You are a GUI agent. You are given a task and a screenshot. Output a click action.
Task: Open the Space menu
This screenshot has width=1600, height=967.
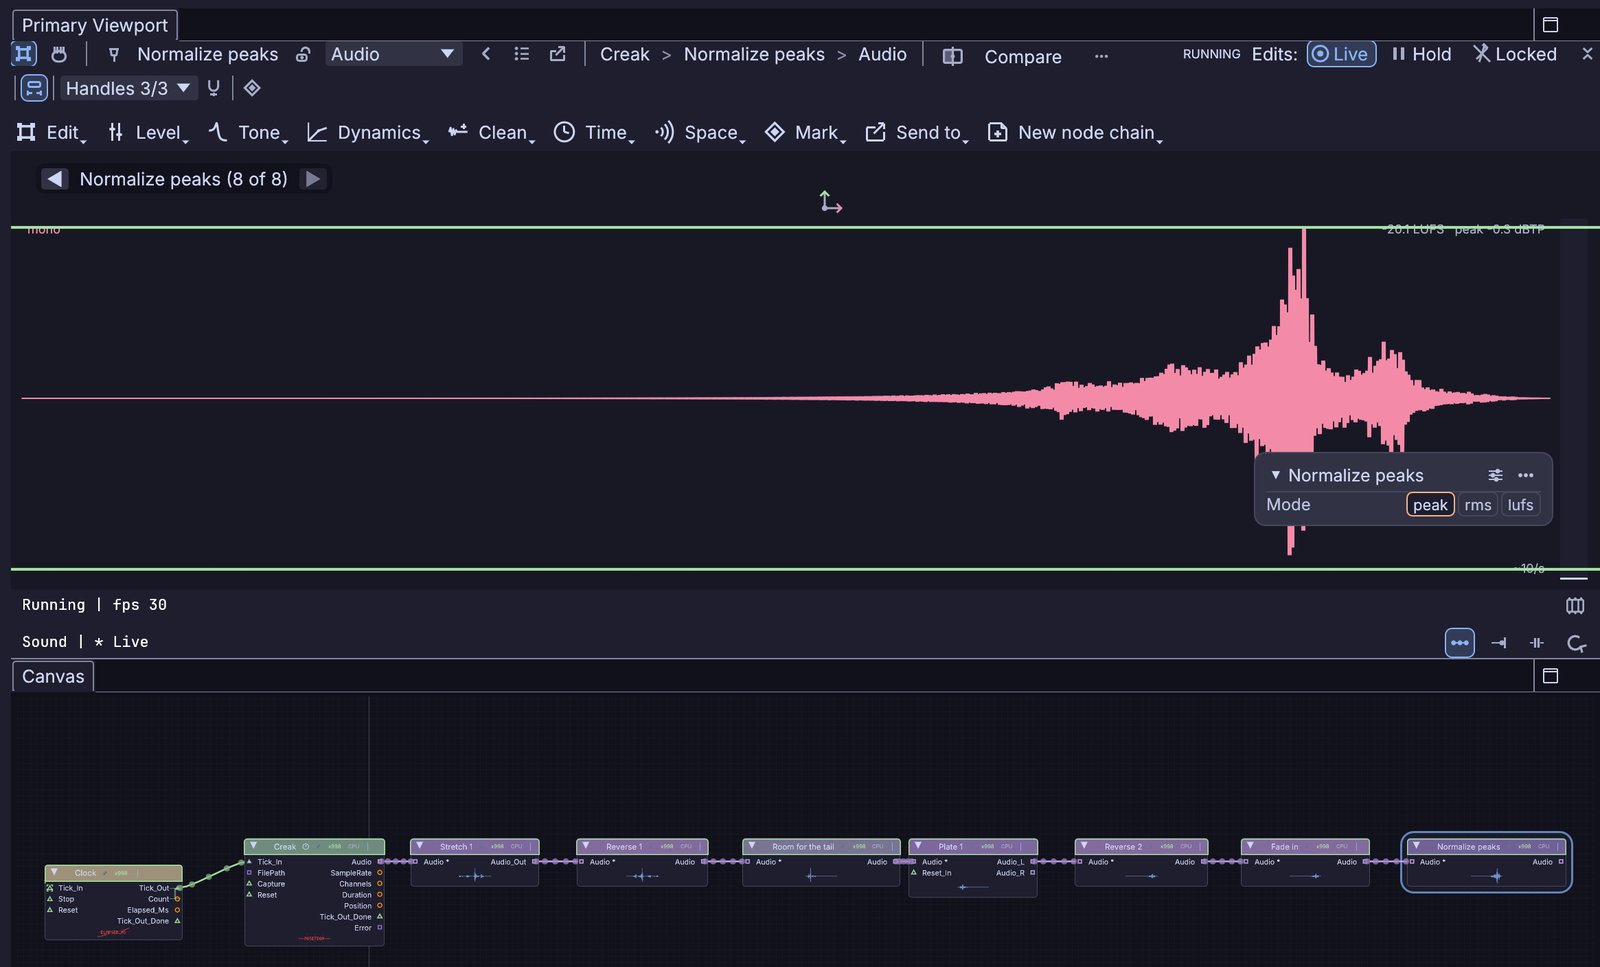[x=699, y=133]
